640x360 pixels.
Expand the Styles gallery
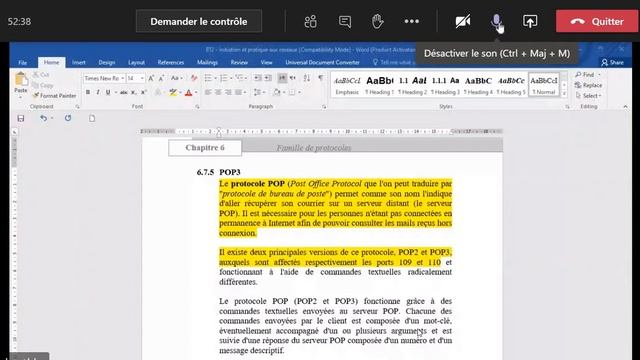click(564, 94)
